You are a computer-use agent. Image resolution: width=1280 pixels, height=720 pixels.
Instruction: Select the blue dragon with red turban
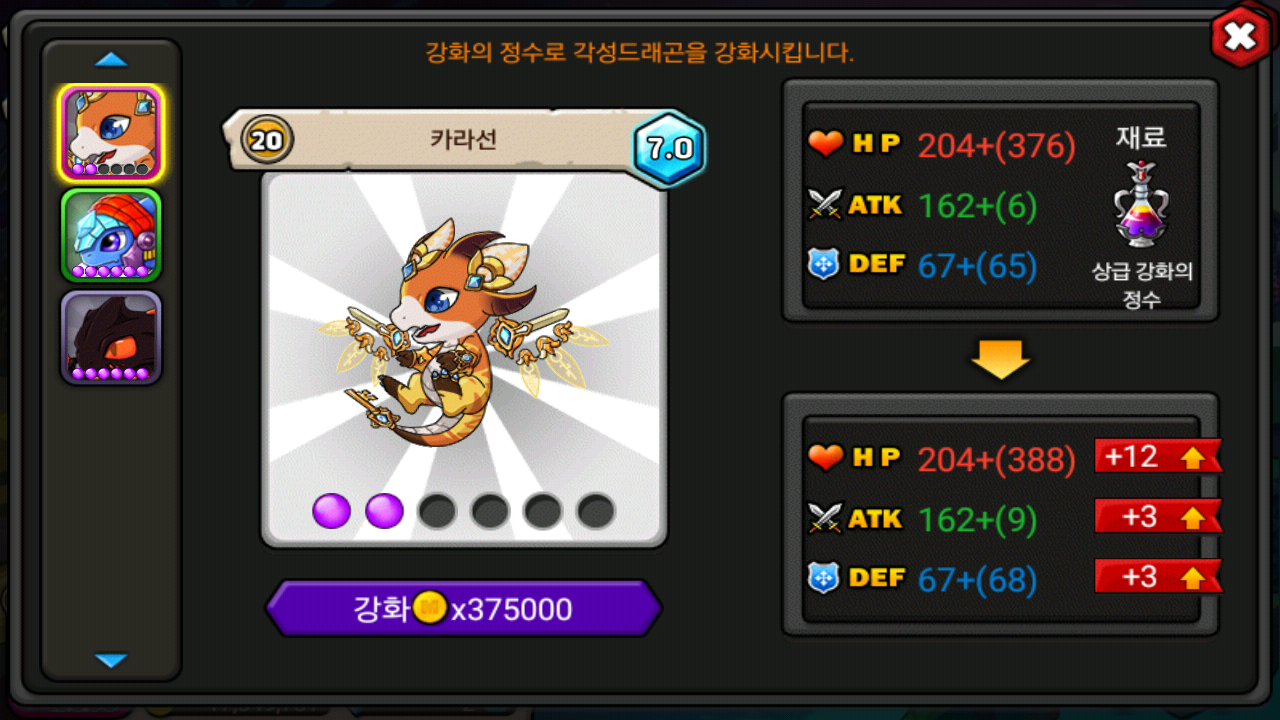pyautogui.click(x=110, y=235)
